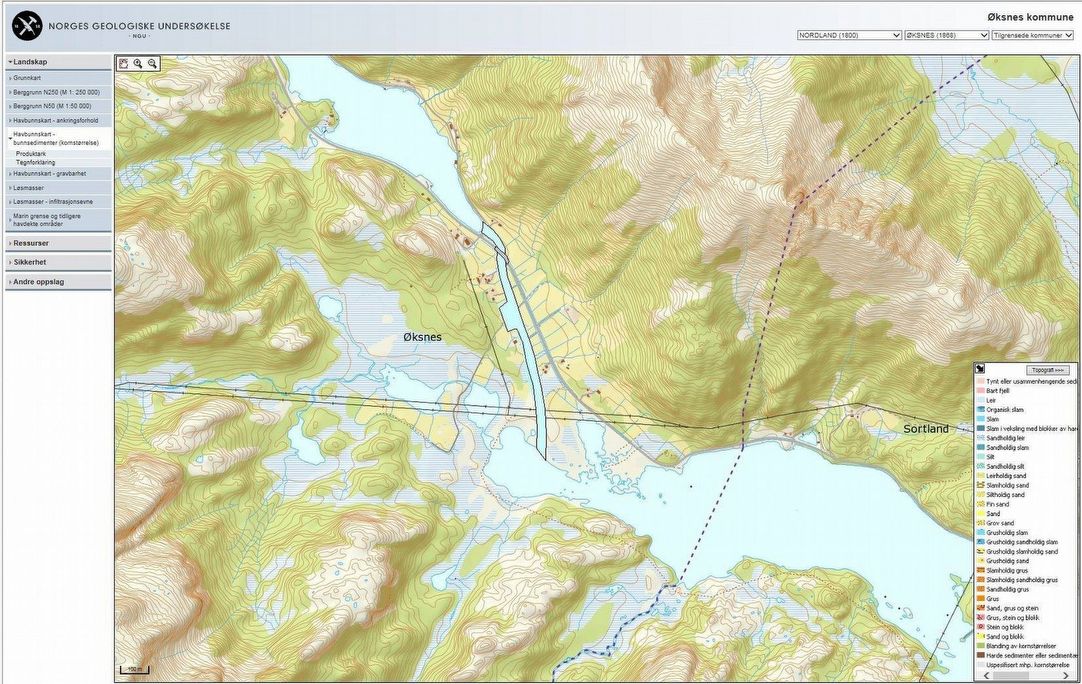Click the zoom in magnifier tool
Image resolution: width=1082 pixels, height=684 pixels.
point(138,63)
